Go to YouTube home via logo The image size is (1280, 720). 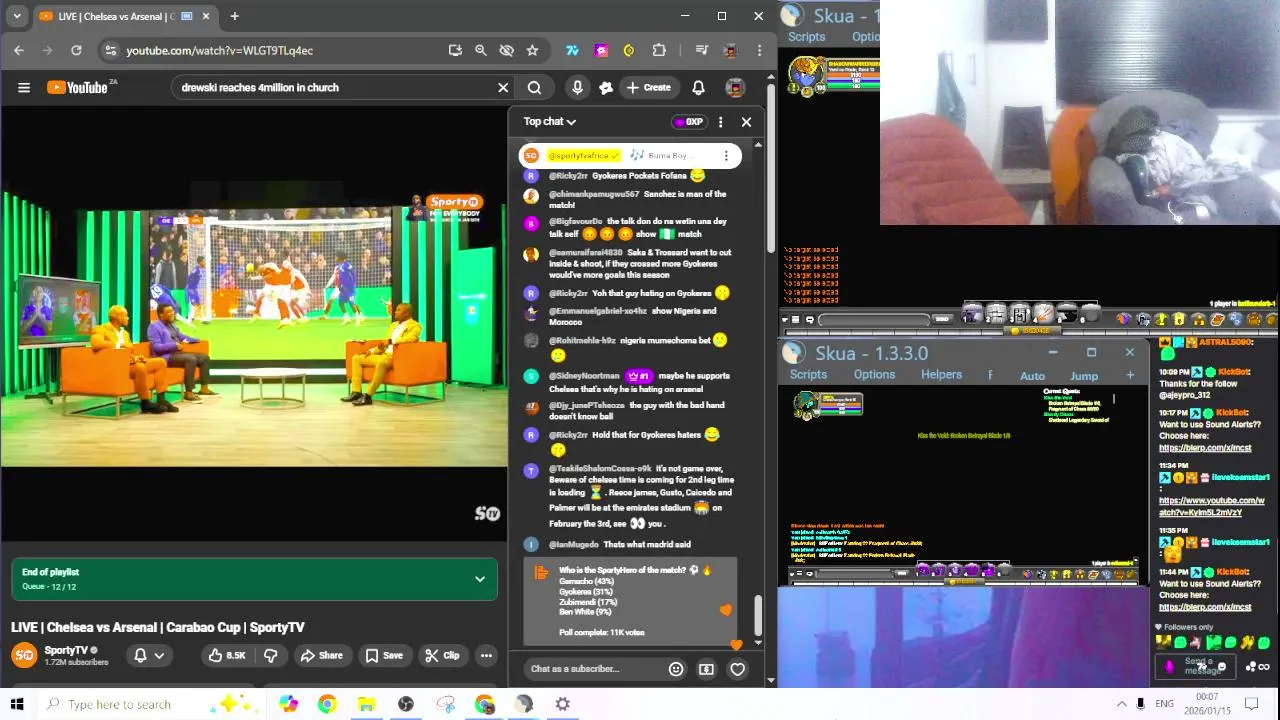coord(78,88)
